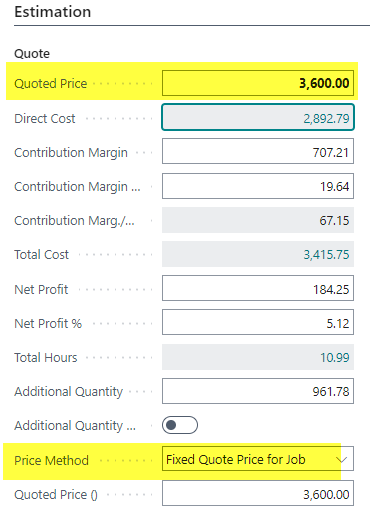Image resolution: width=370 pixels, height=521 pixels.
Task: Click the bottom Quoted Price () field
Action: click(258, 493)
